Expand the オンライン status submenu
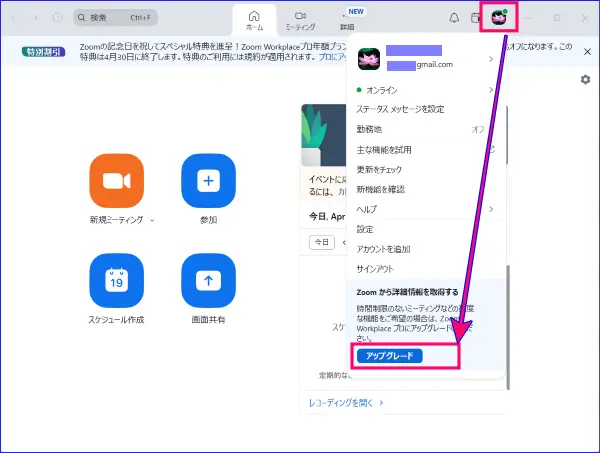This screenshot has width=600, height=453. 491,90
